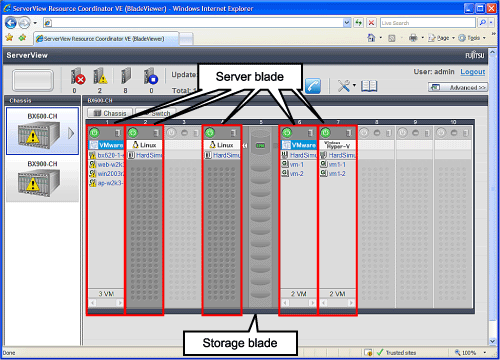Switch to the Switch tab
500x360 pixels.
pos(155,113)
